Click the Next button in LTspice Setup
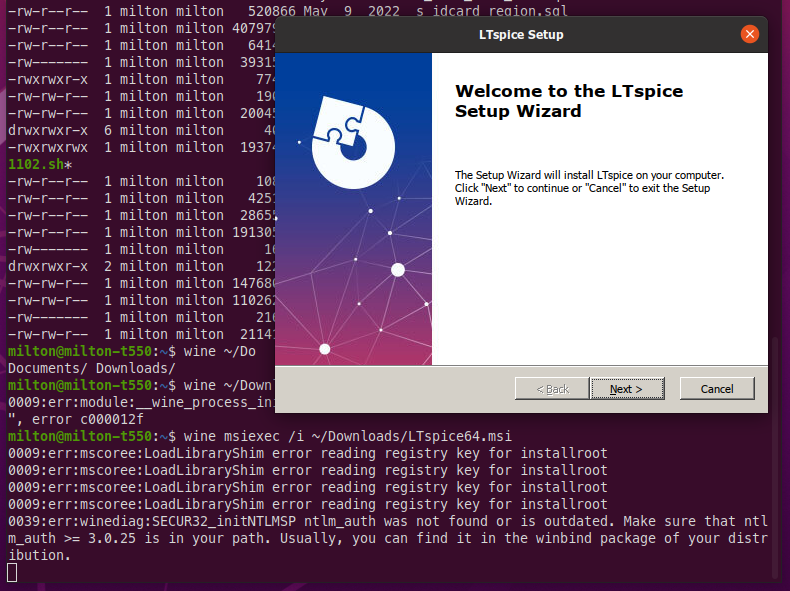Image resolution: width=790 pixels, height=591 pixels. (627, 389)
